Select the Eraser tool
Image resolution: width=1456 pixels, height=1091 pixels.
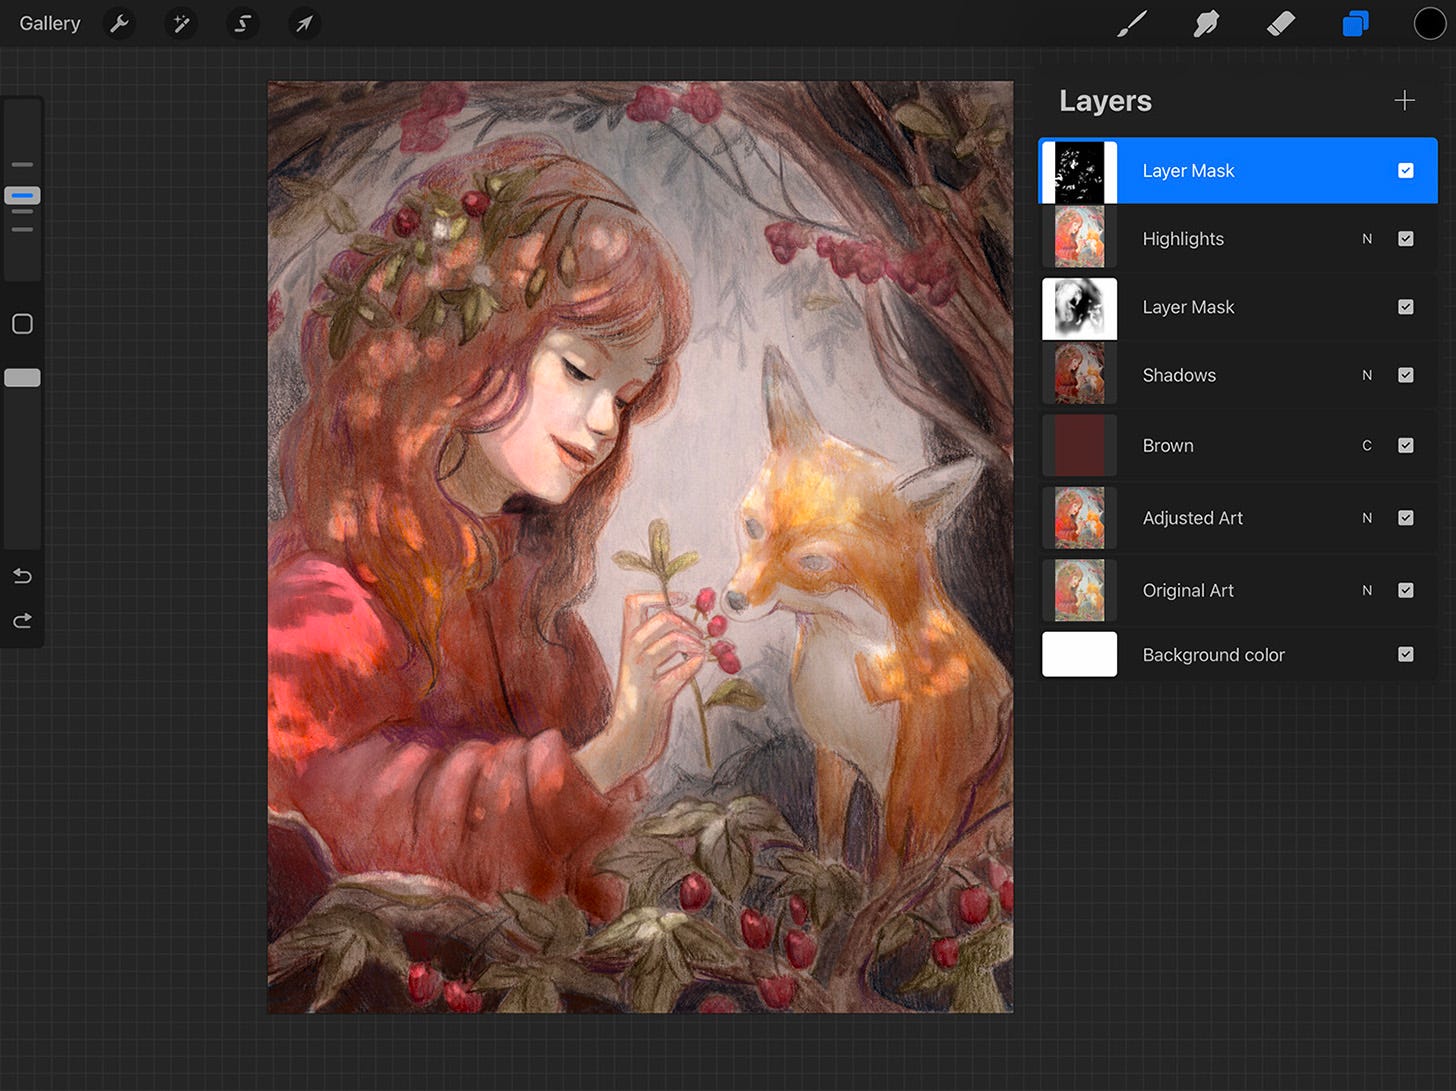pos(1281,23)
